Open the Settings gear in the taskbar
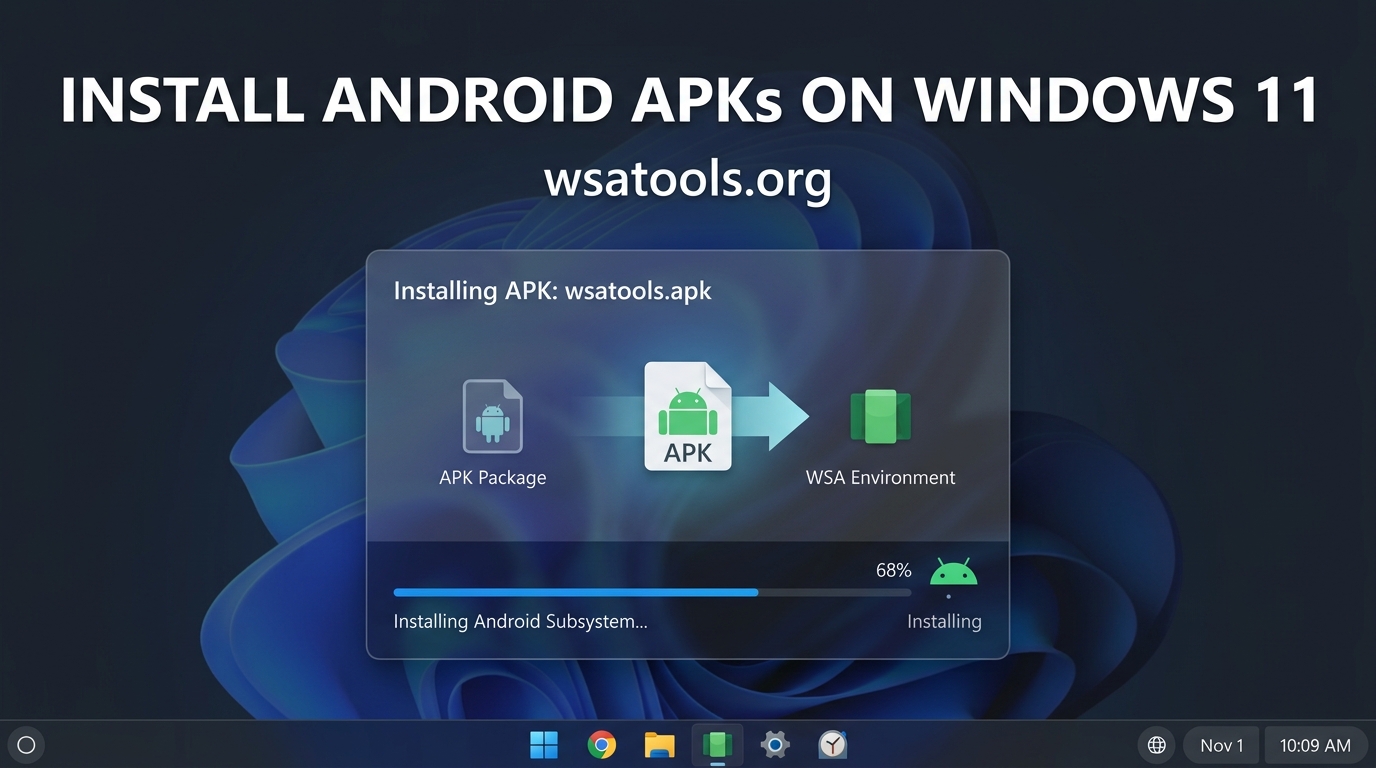The width and height of the screenshot is (1376, 768). 775,745
